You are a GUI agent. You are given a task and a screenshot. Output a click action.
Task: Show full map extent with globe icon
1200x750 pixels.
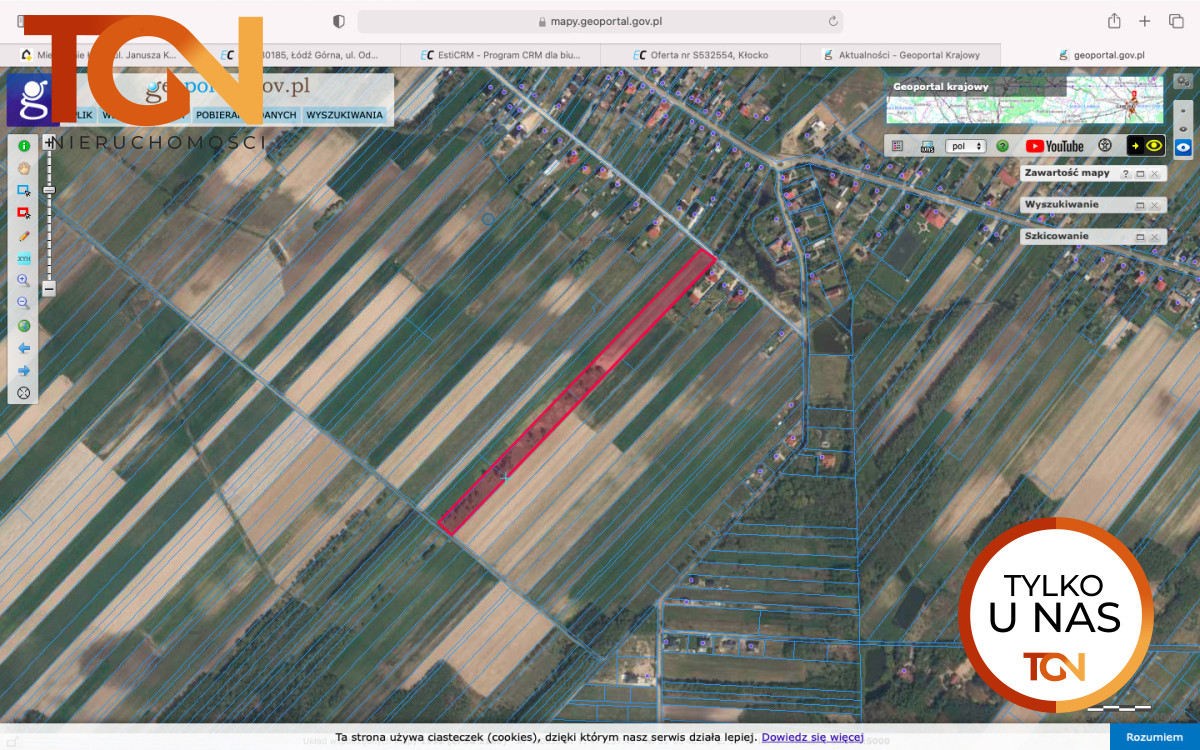pyautogui.click(x=24, y=326)
